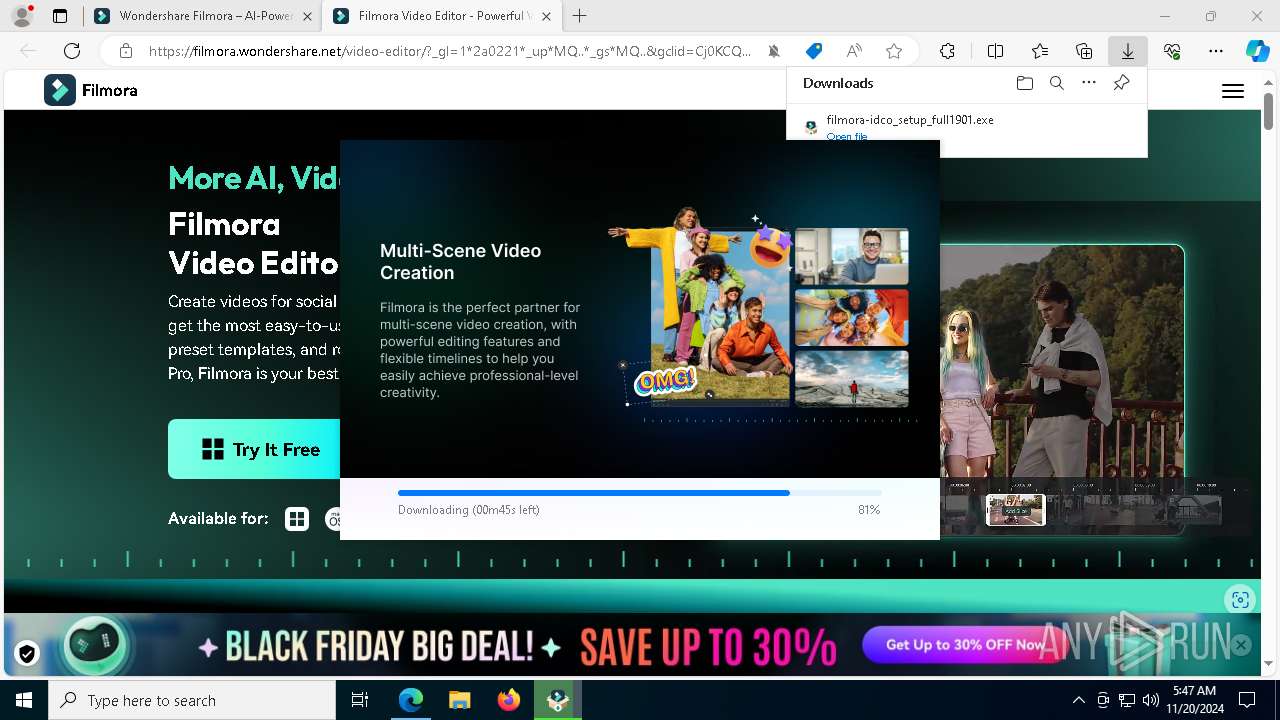Close the Black Friday banner
The height and width of the screenshot is (720, 1280).
tap(1241, 645)
